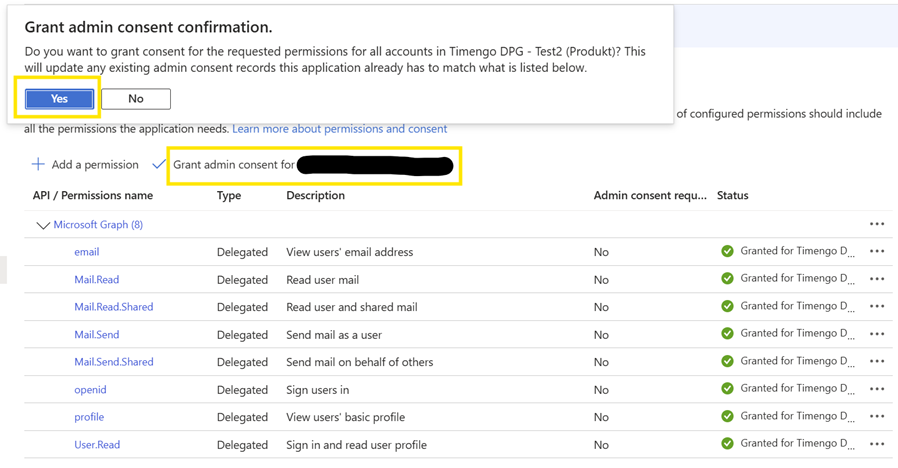Open the Mail.Send permission
Screen dimensions: 898x468
97,335
